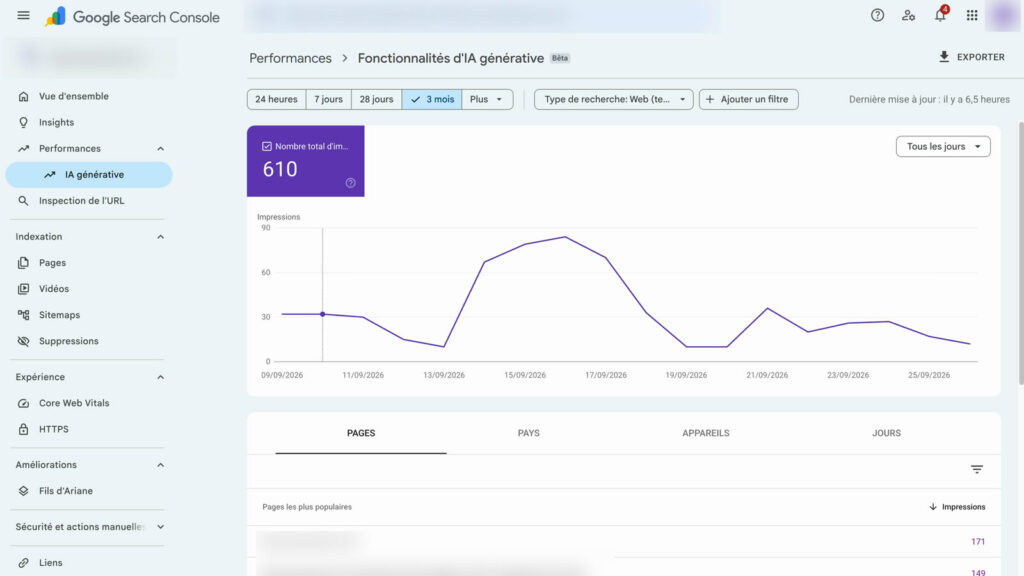This screenshot has height=576, width=1024.
Task: Click the HTTPS padlock icon
Action: tap(24, 429)
